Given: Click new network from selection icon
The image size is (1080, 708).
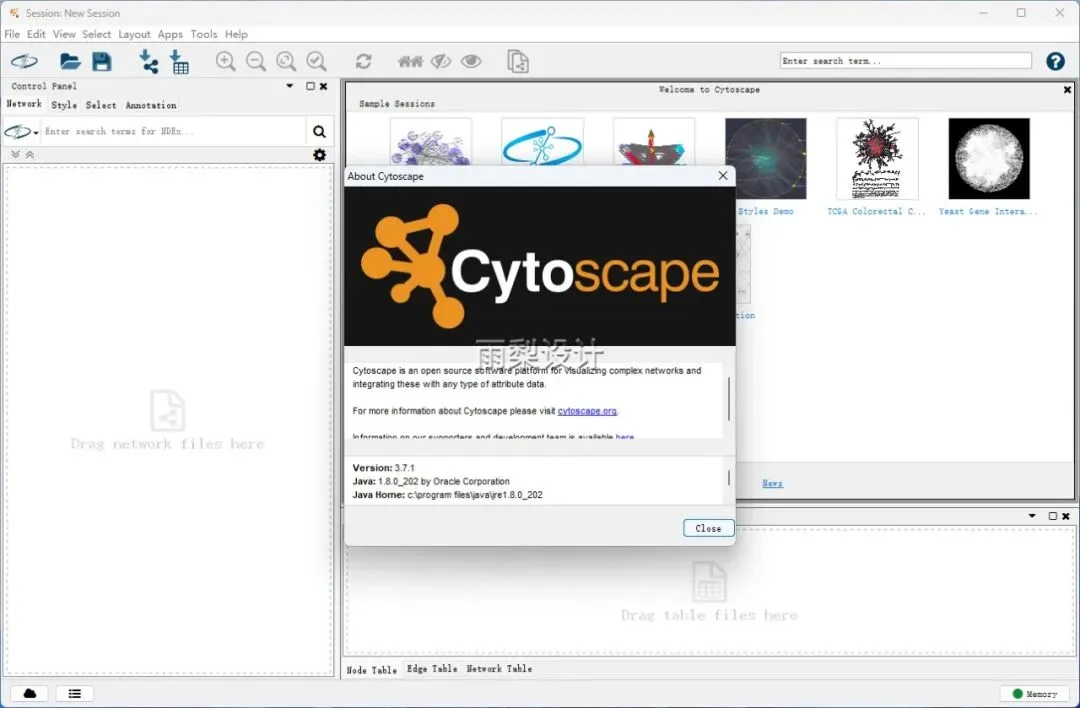Looking at the screenshot, I should point(518,61).
